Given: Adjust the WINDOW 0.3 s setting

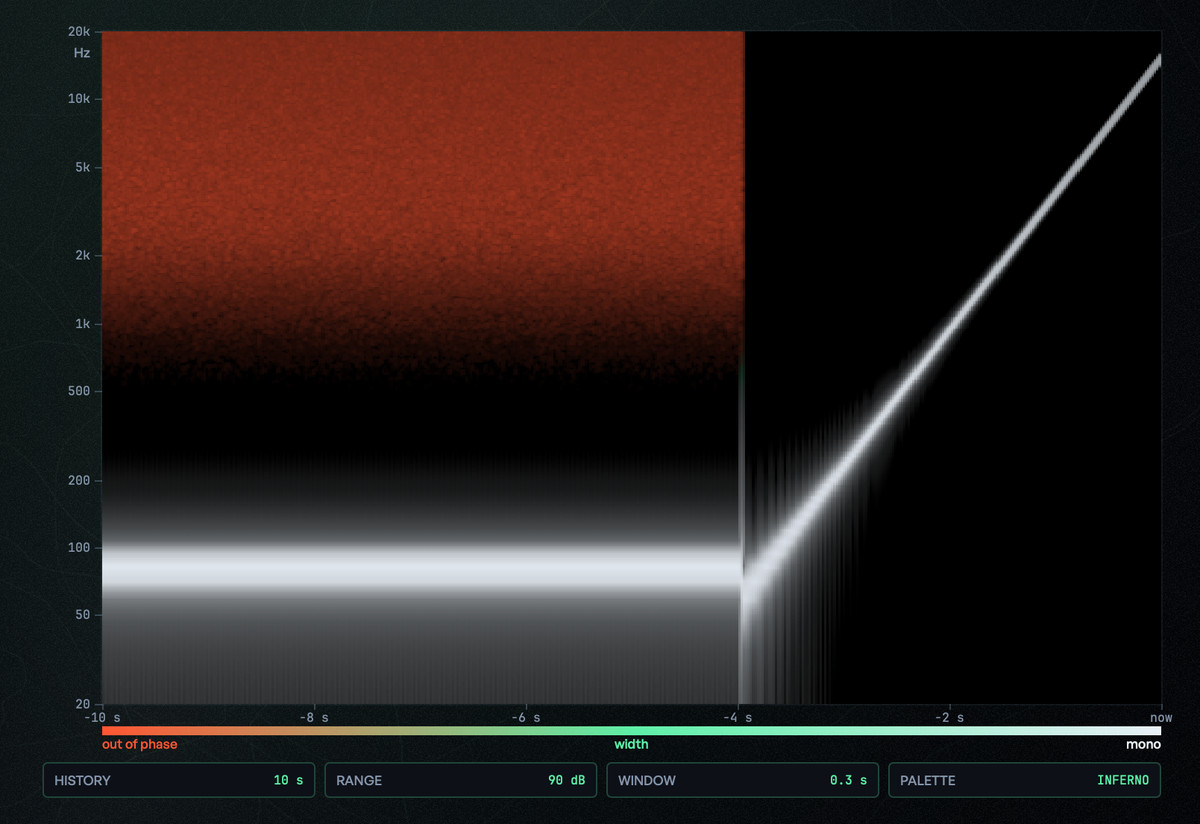Looking at the screenshot, I should [743, 780].
